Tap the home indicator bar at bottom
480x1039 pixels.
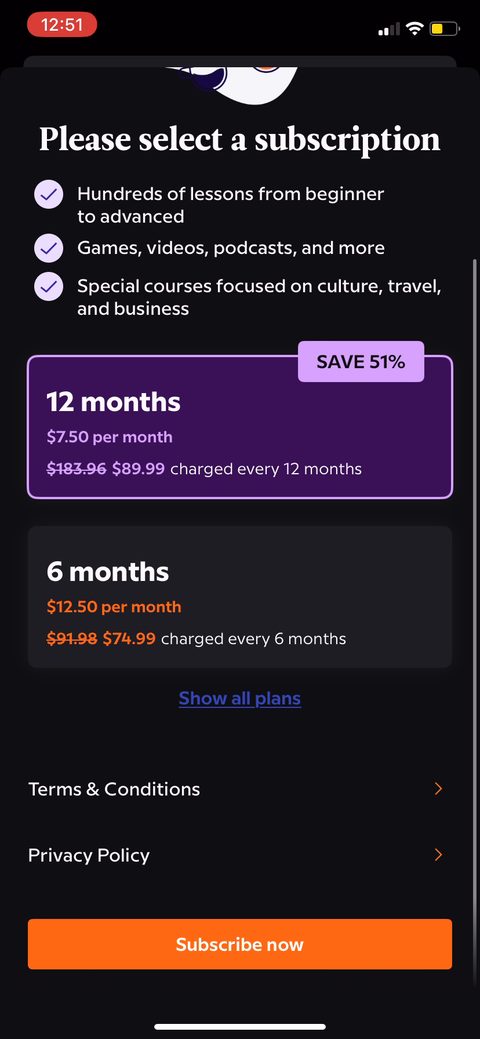pyautogui.click(x=240, y=1026)
